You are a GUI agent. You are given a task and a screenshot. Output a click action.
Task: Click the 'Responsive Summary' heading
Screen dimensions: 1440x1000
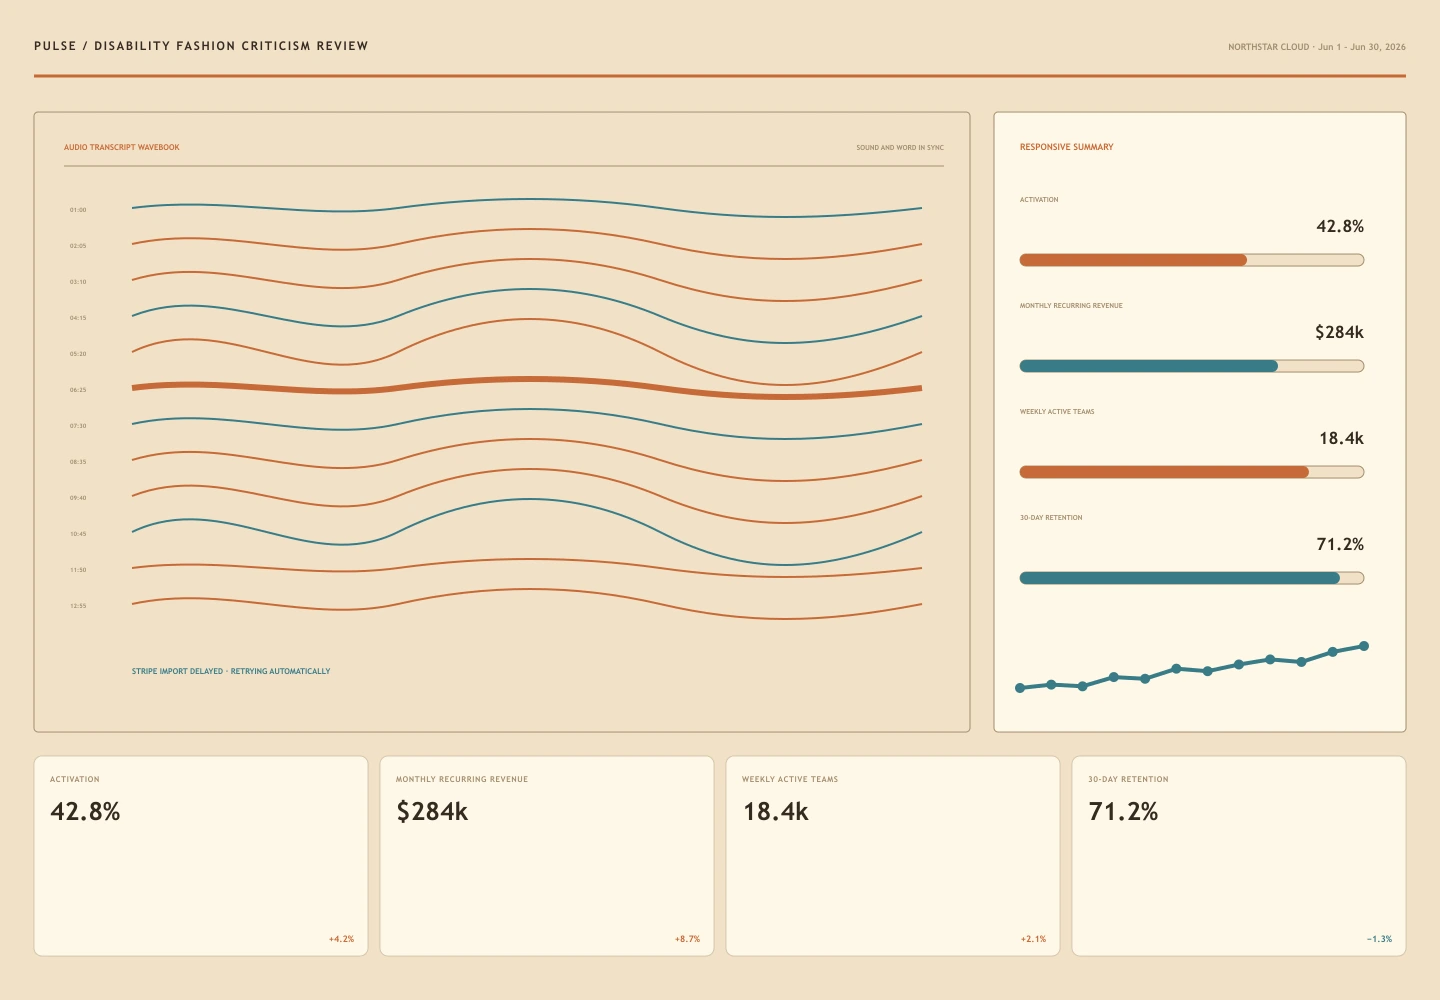coord(1066,147)
